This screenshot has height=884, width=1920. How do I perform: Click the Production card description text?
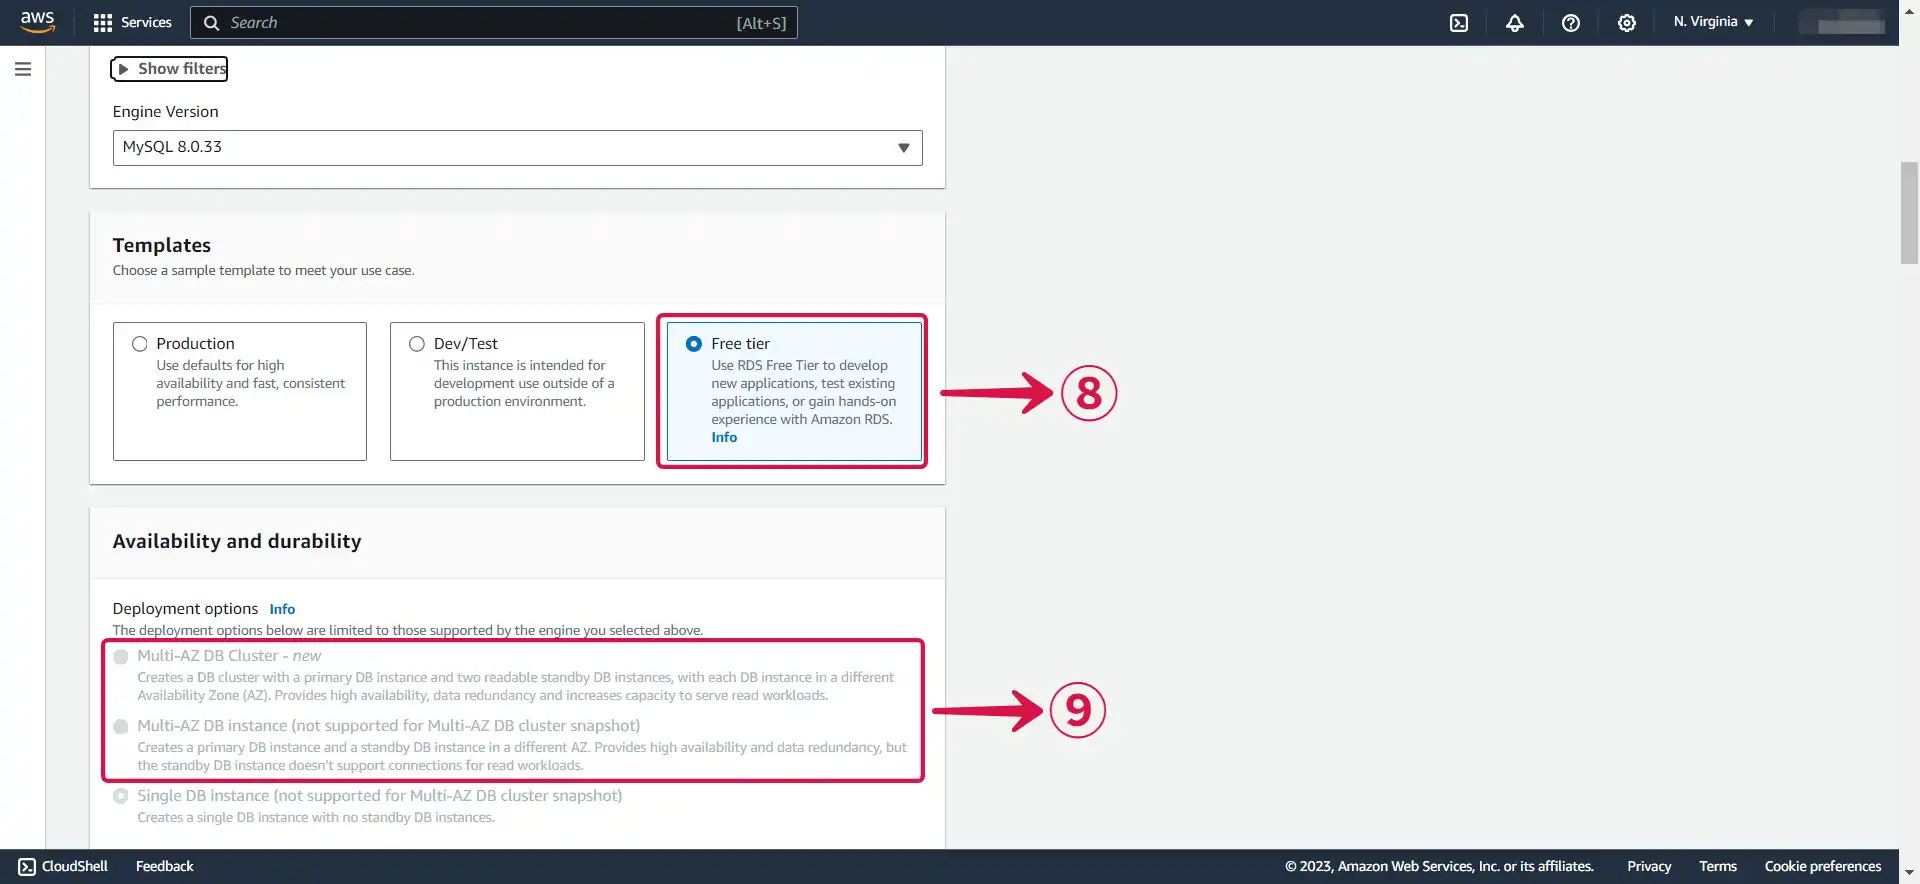250,384
